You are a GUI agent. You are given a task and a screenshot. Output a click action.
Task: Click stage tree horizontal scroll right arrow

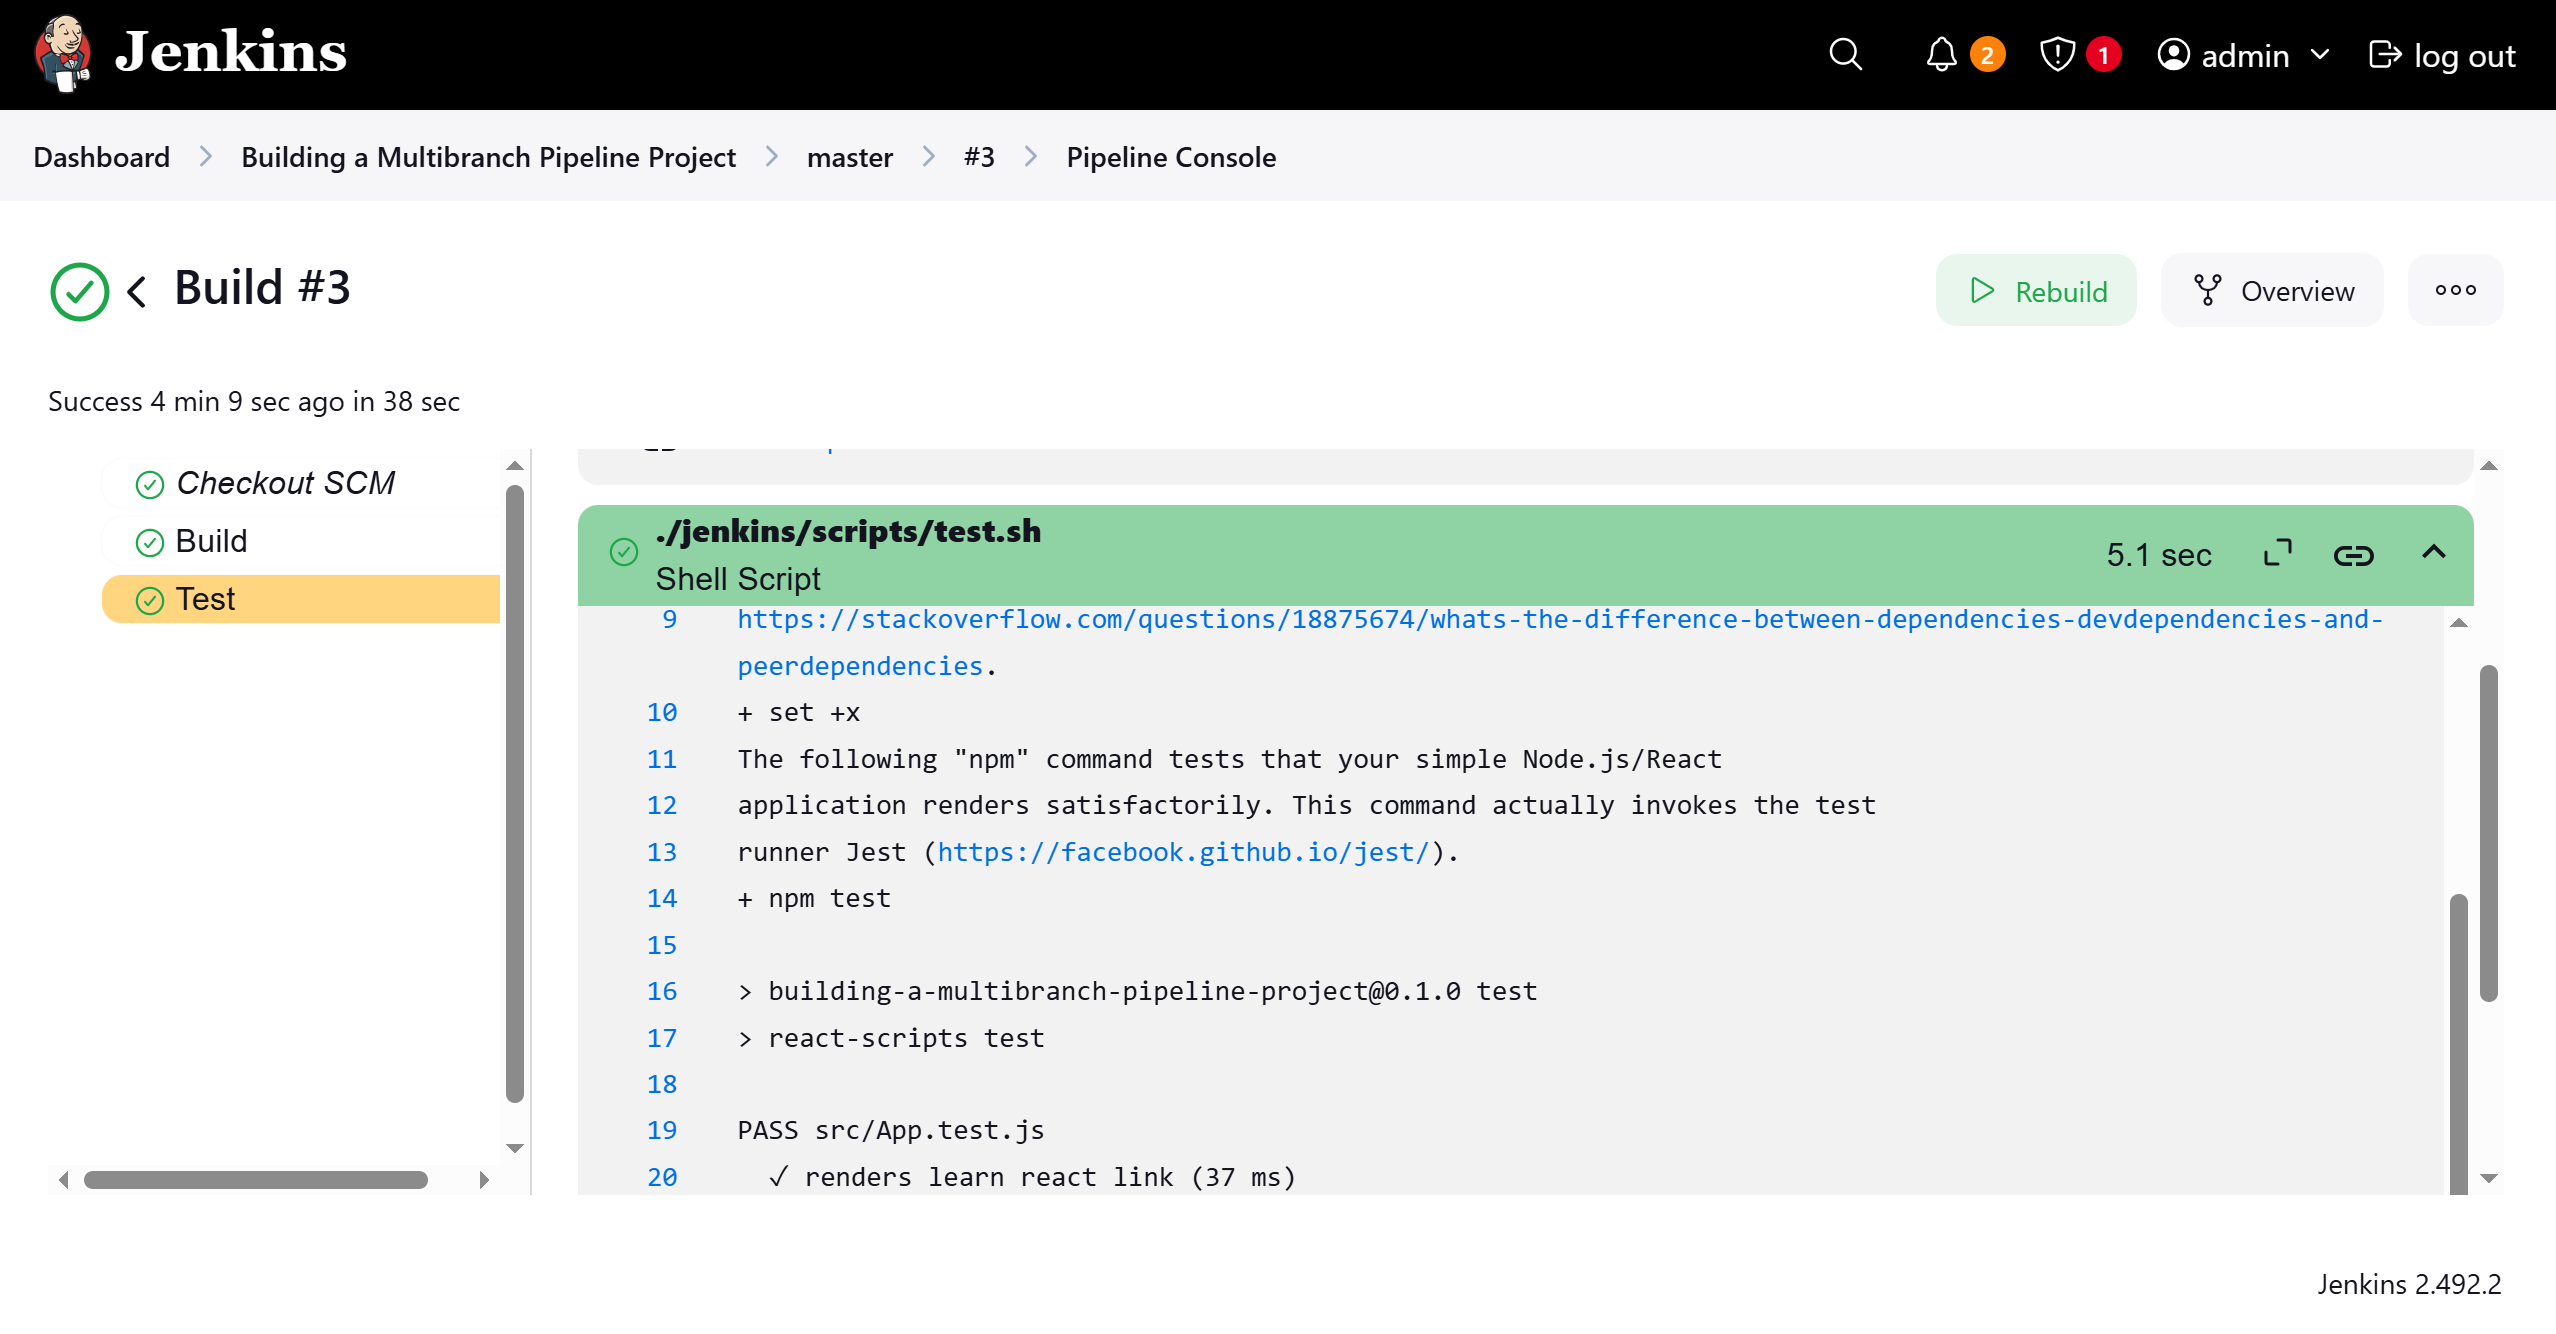click(x=484, y=1180)
